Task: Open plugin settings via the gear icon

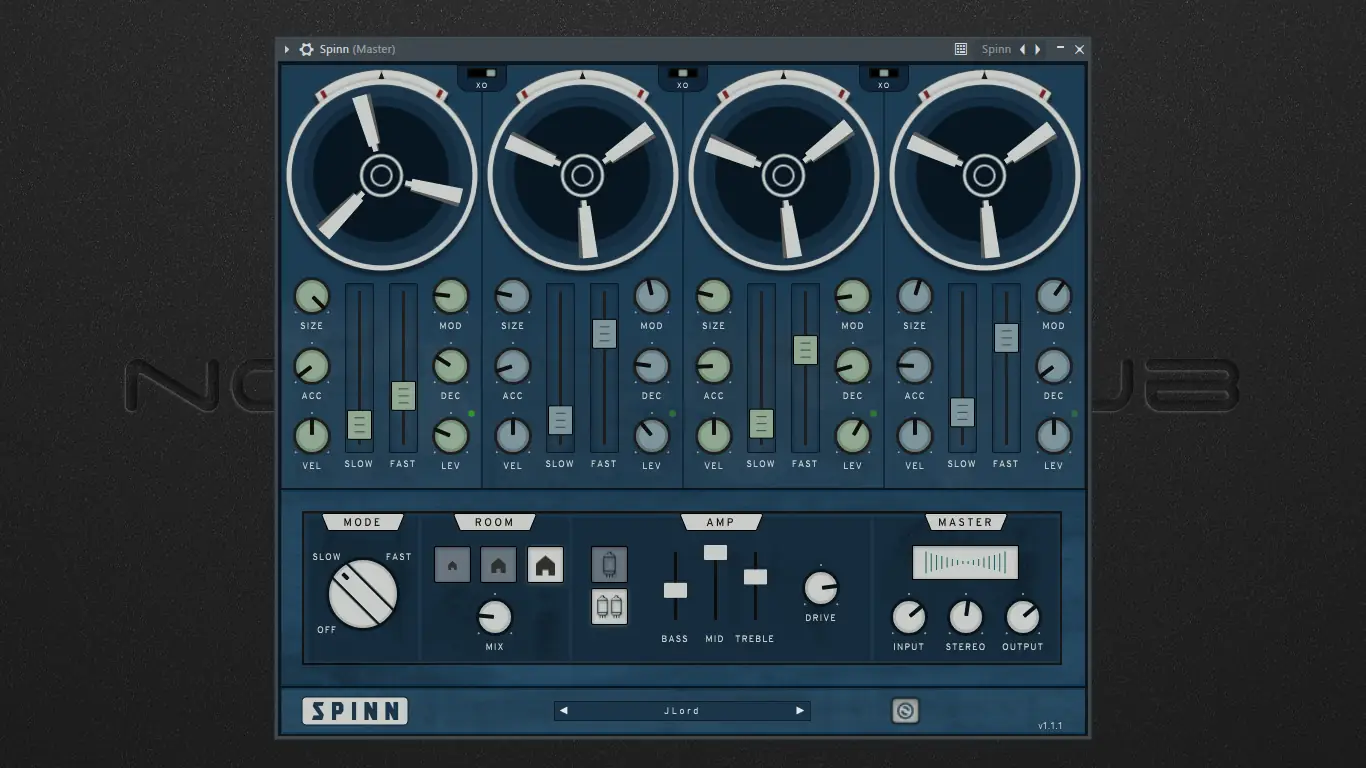Action: tap(306, 48)
